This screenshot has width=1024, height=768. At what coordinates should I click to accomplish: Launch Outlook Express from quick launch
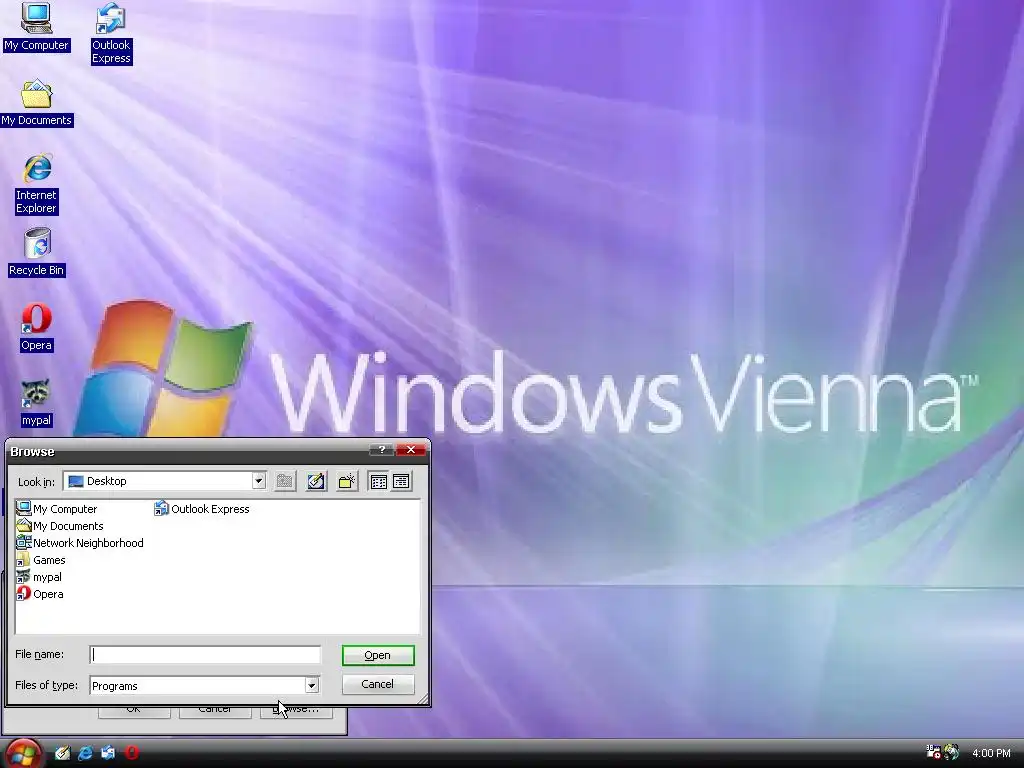[x=108, y=753]
